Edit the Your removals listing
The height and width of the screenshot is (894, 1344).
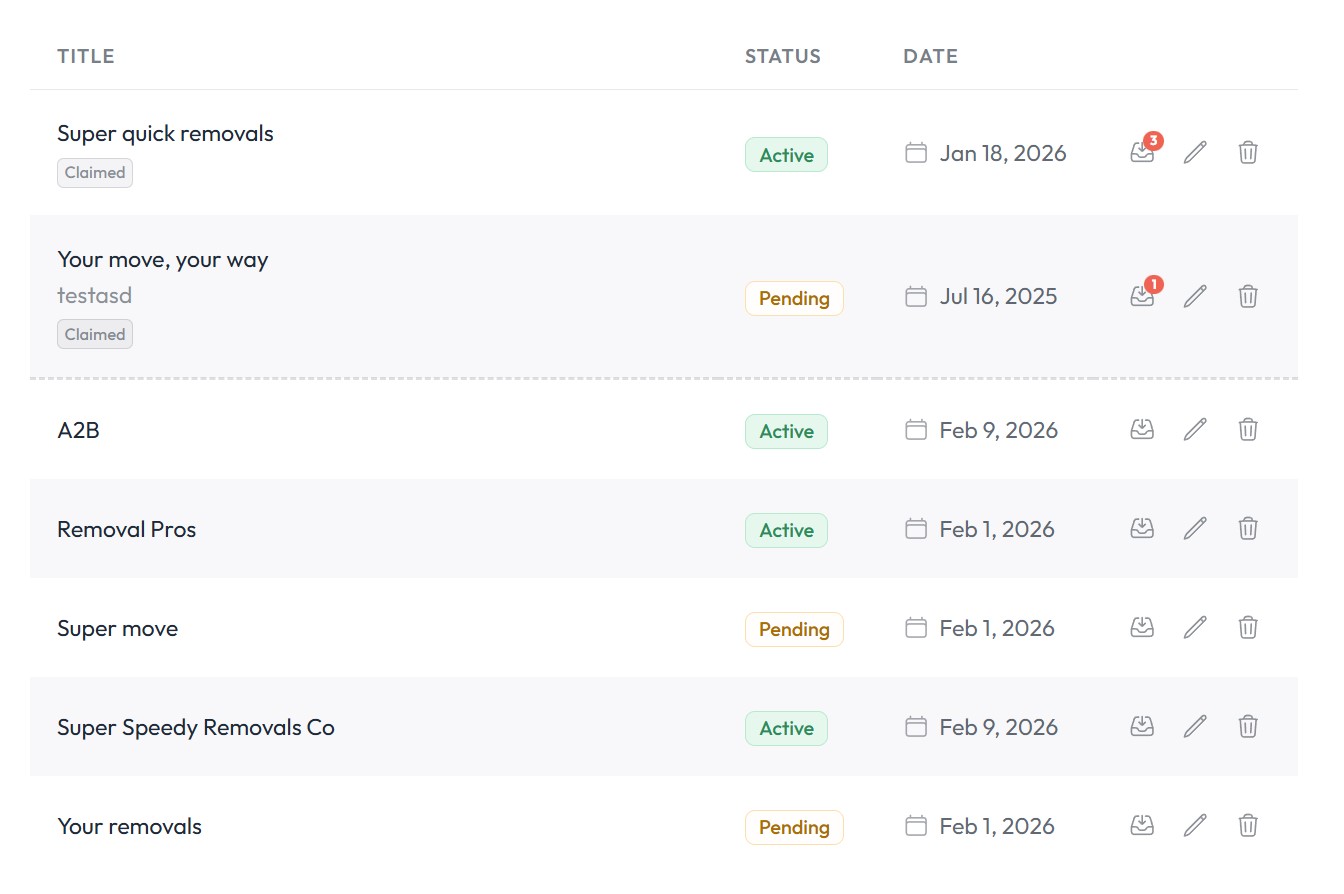[x=1194, y=826]
